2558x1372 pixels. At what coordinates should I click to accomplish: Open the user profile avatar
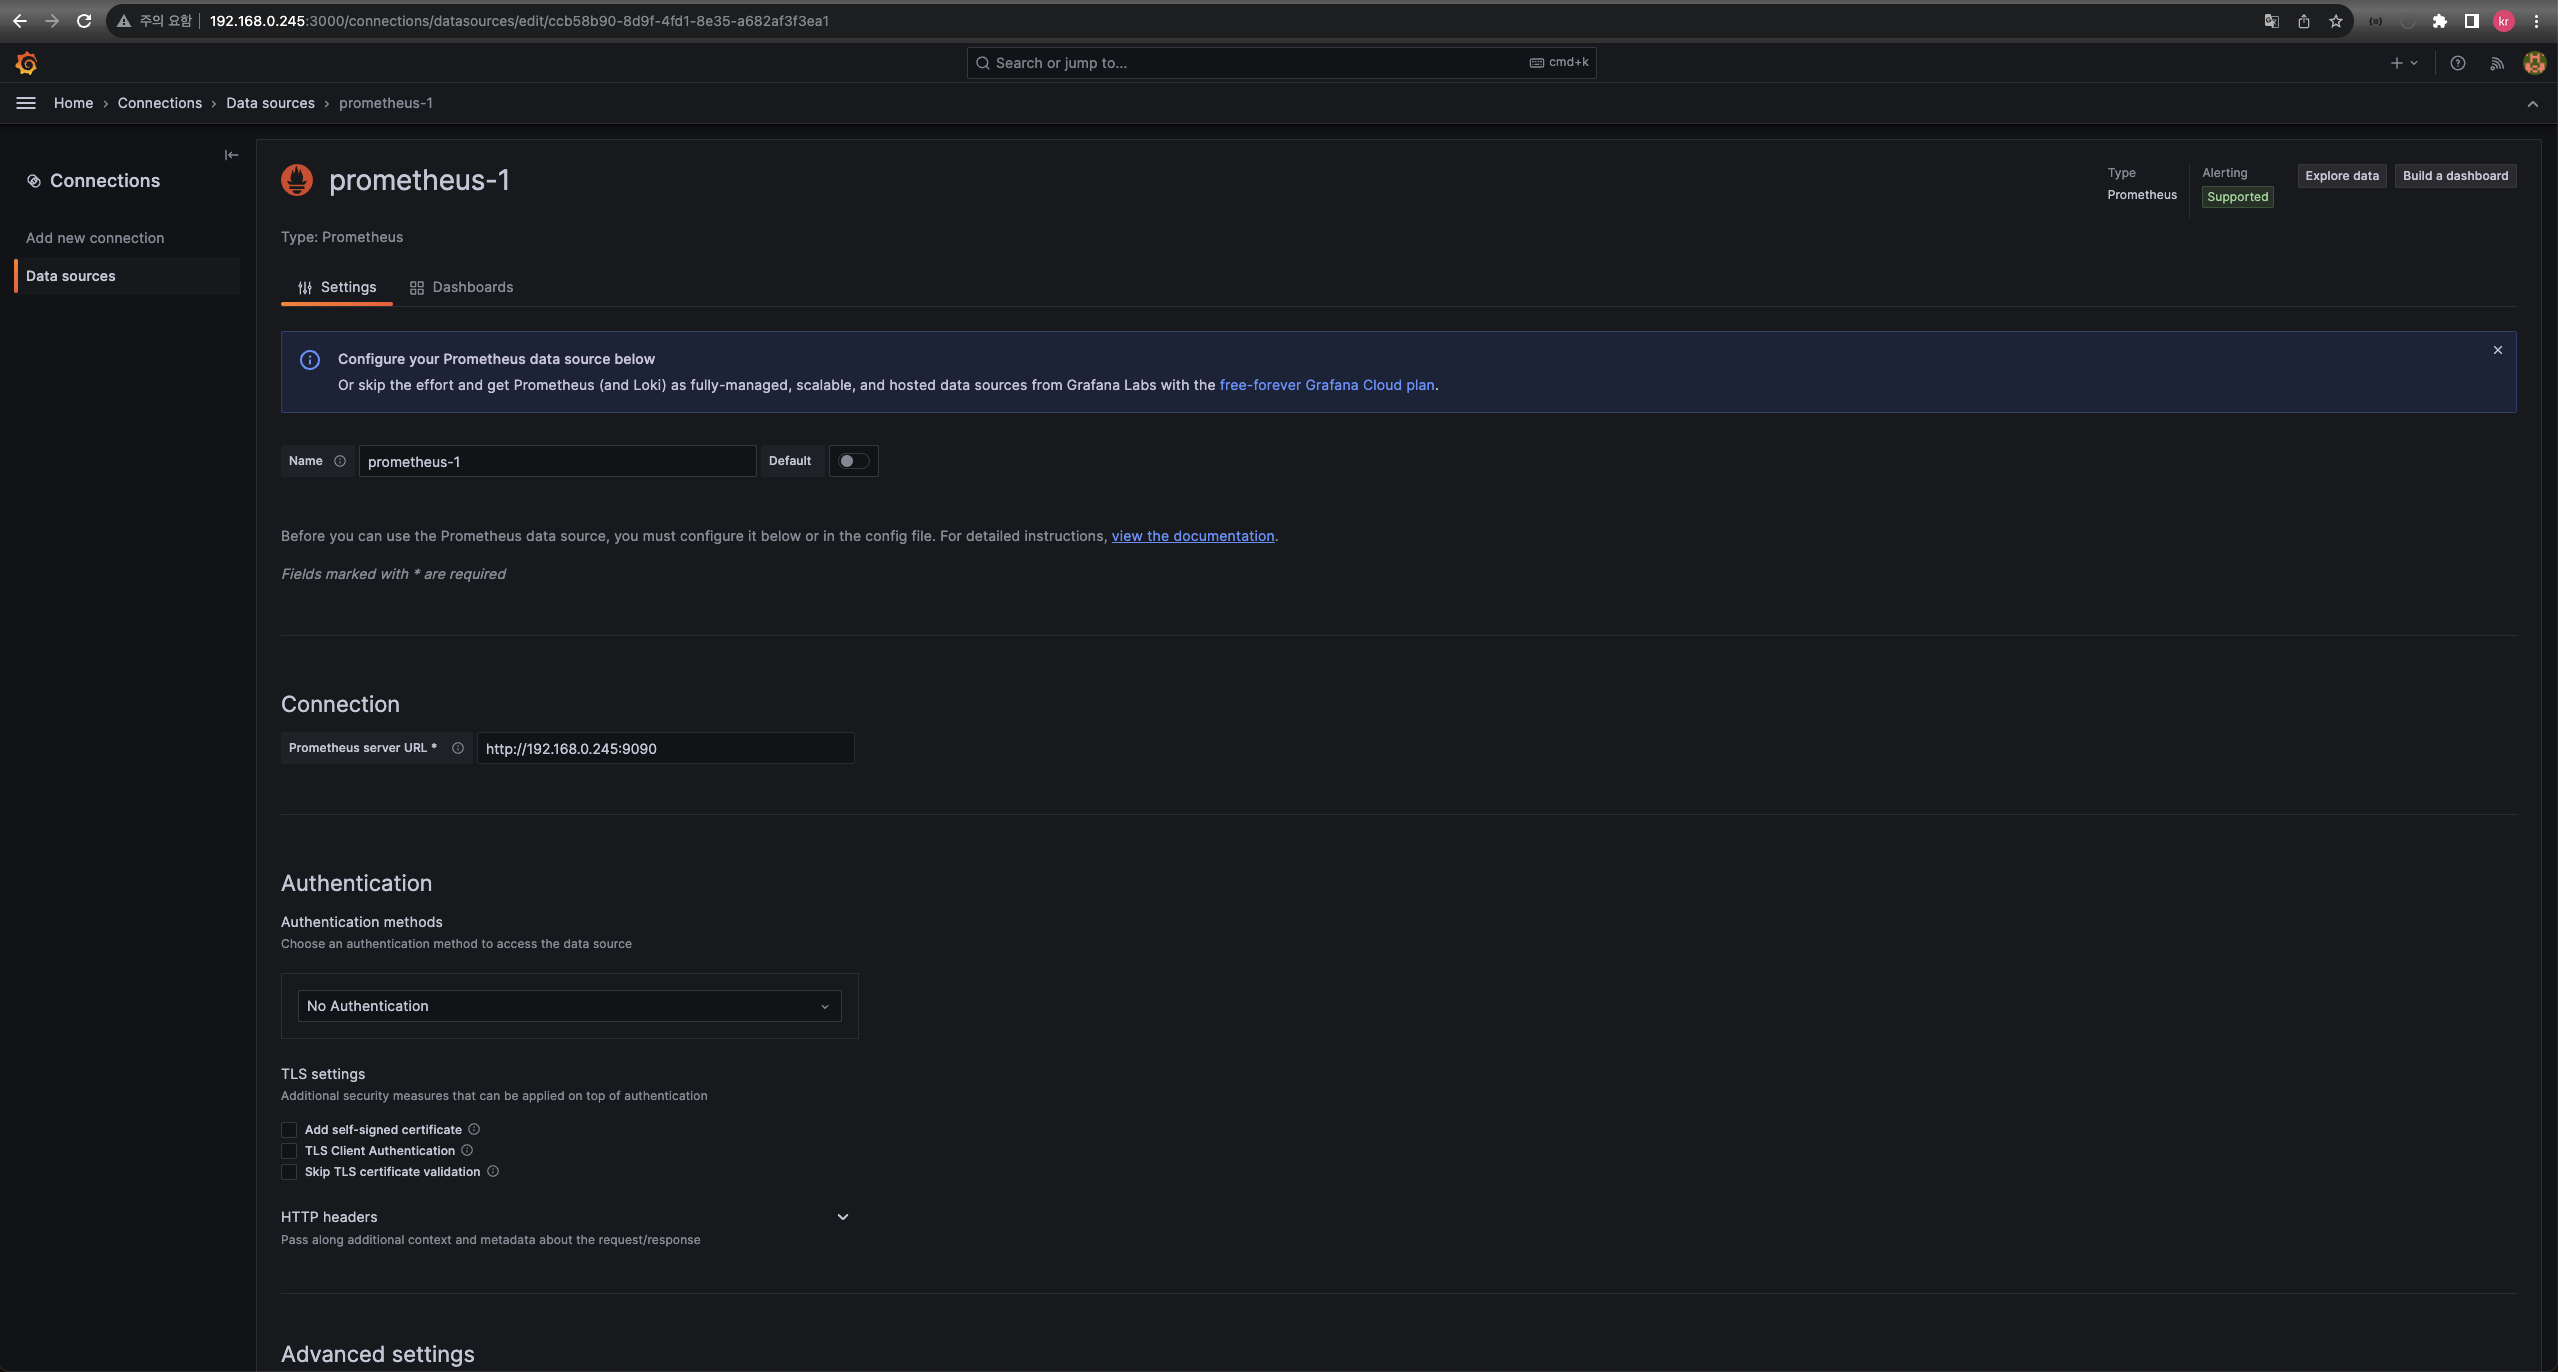pos(2533,62)
